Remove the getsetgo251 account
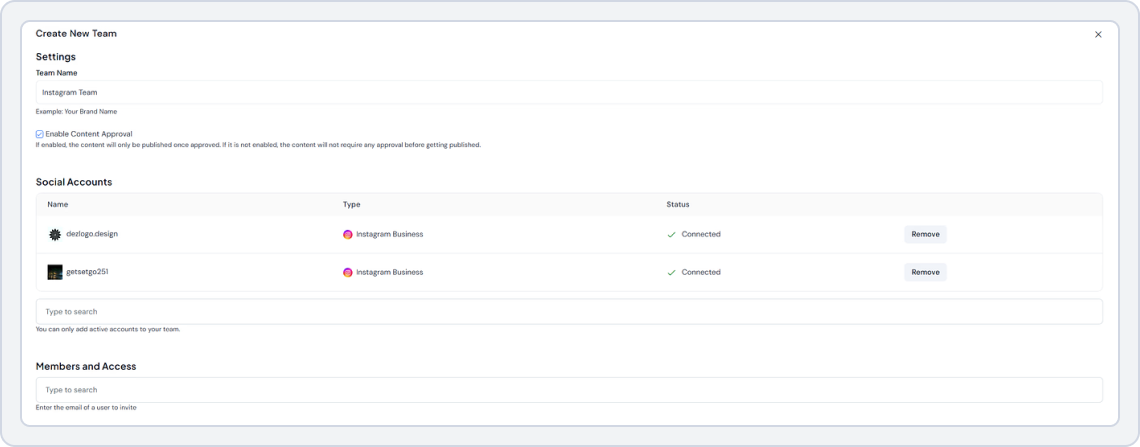The image size is (1140, 447). click(x=925, y=272)
